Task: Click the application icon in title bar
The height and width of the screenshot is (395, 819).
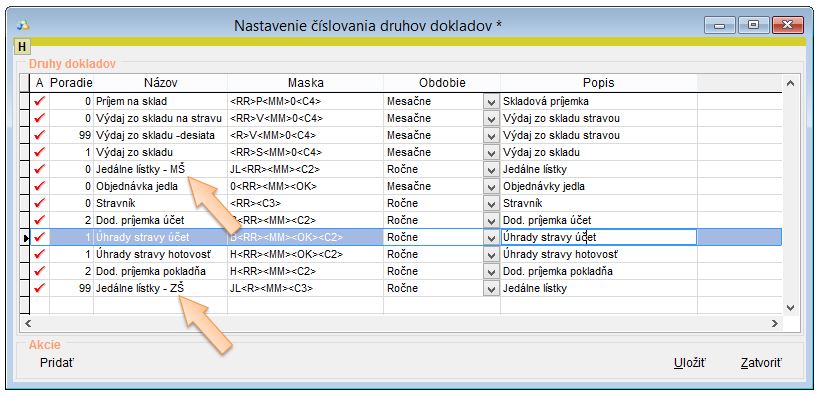Action: point(22,25)
